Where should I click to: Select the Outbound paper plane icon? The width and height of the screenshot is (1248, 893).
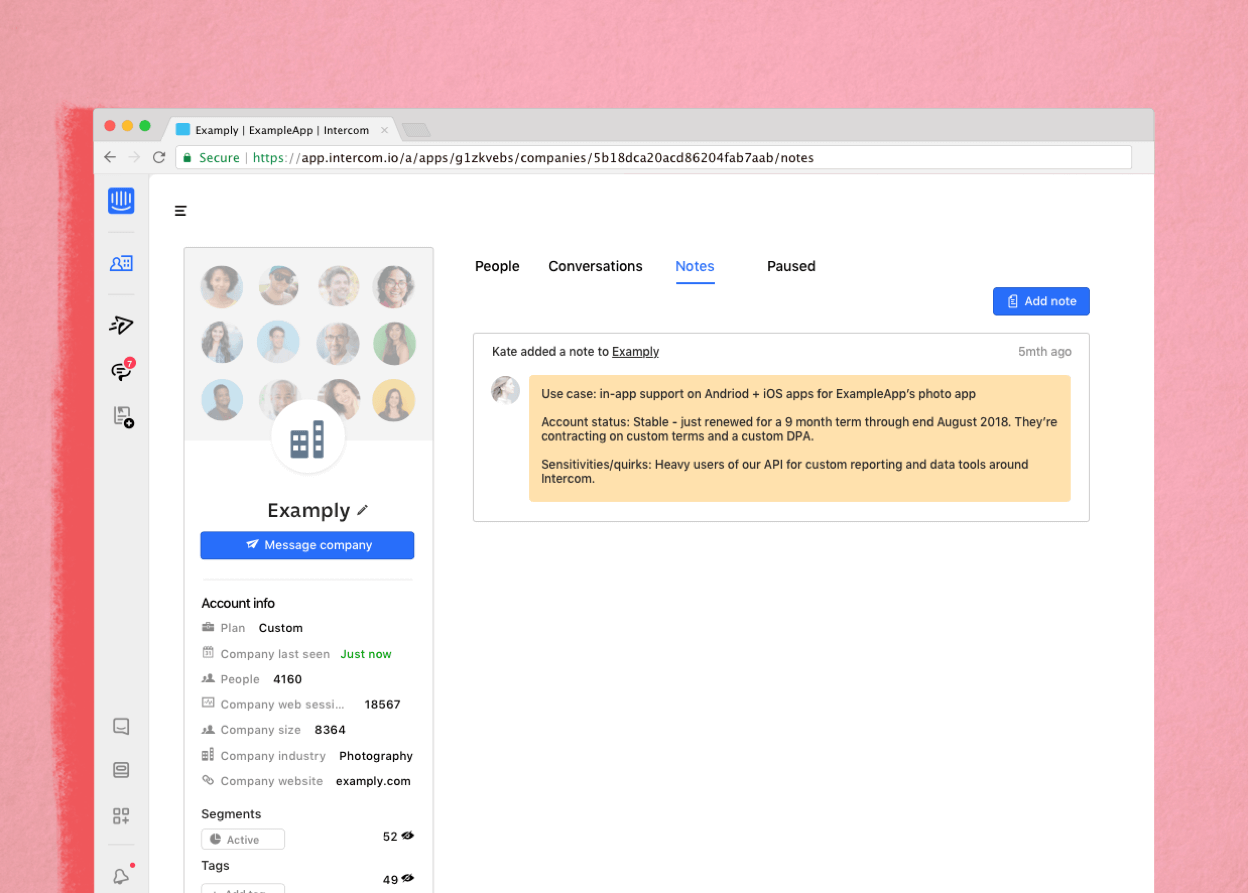tap(121, 324)
